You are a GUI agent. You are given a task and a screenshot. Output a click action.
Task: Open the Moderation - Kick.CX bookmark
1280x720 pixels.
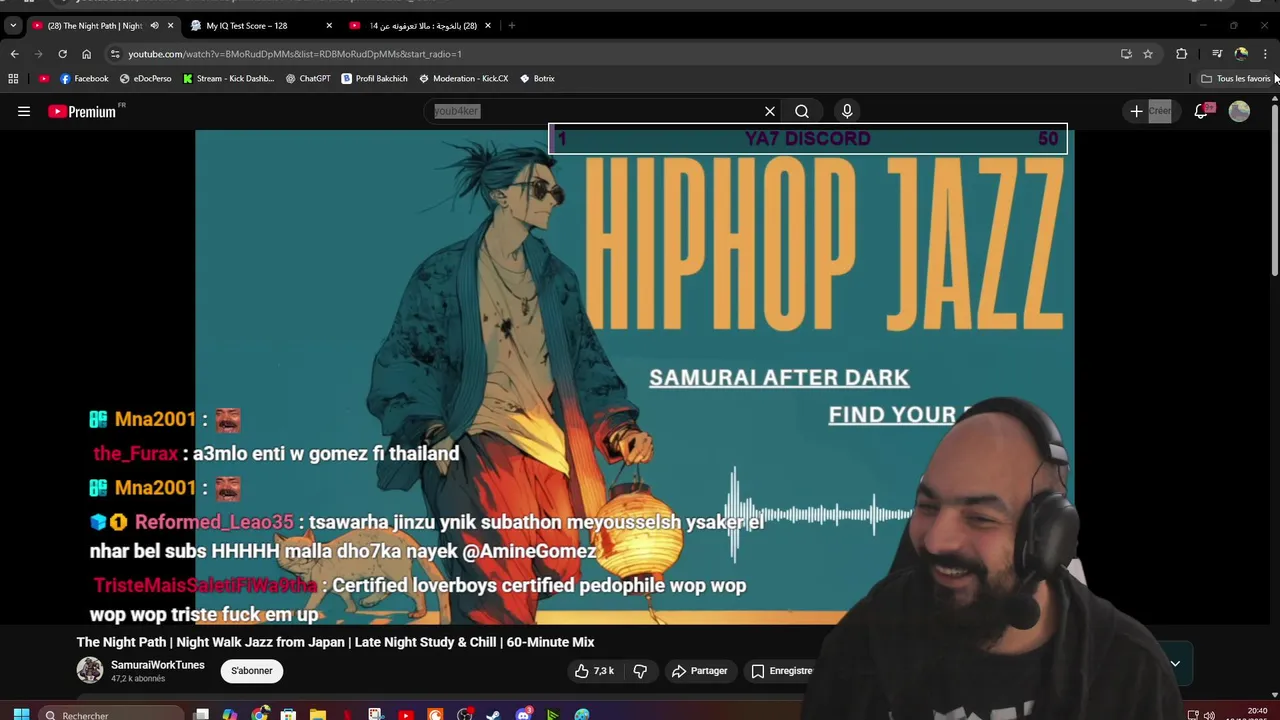464,78
